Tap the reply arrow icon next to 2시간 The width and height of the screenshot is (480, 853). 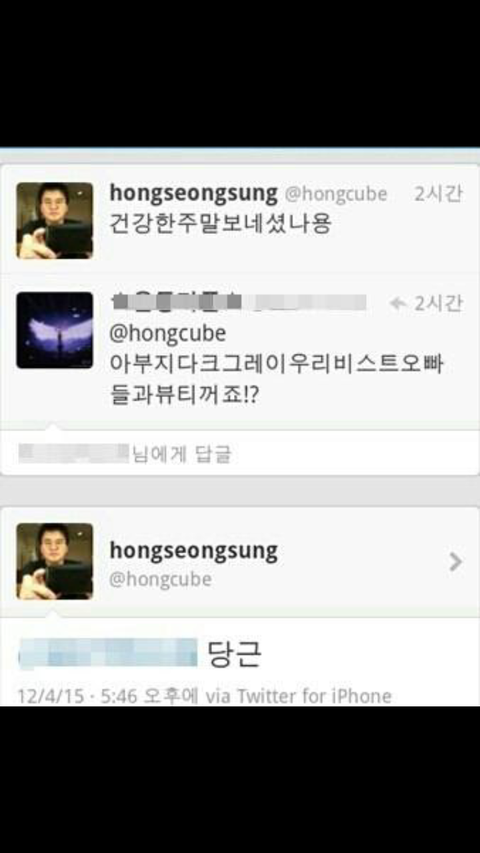(398, 304)
